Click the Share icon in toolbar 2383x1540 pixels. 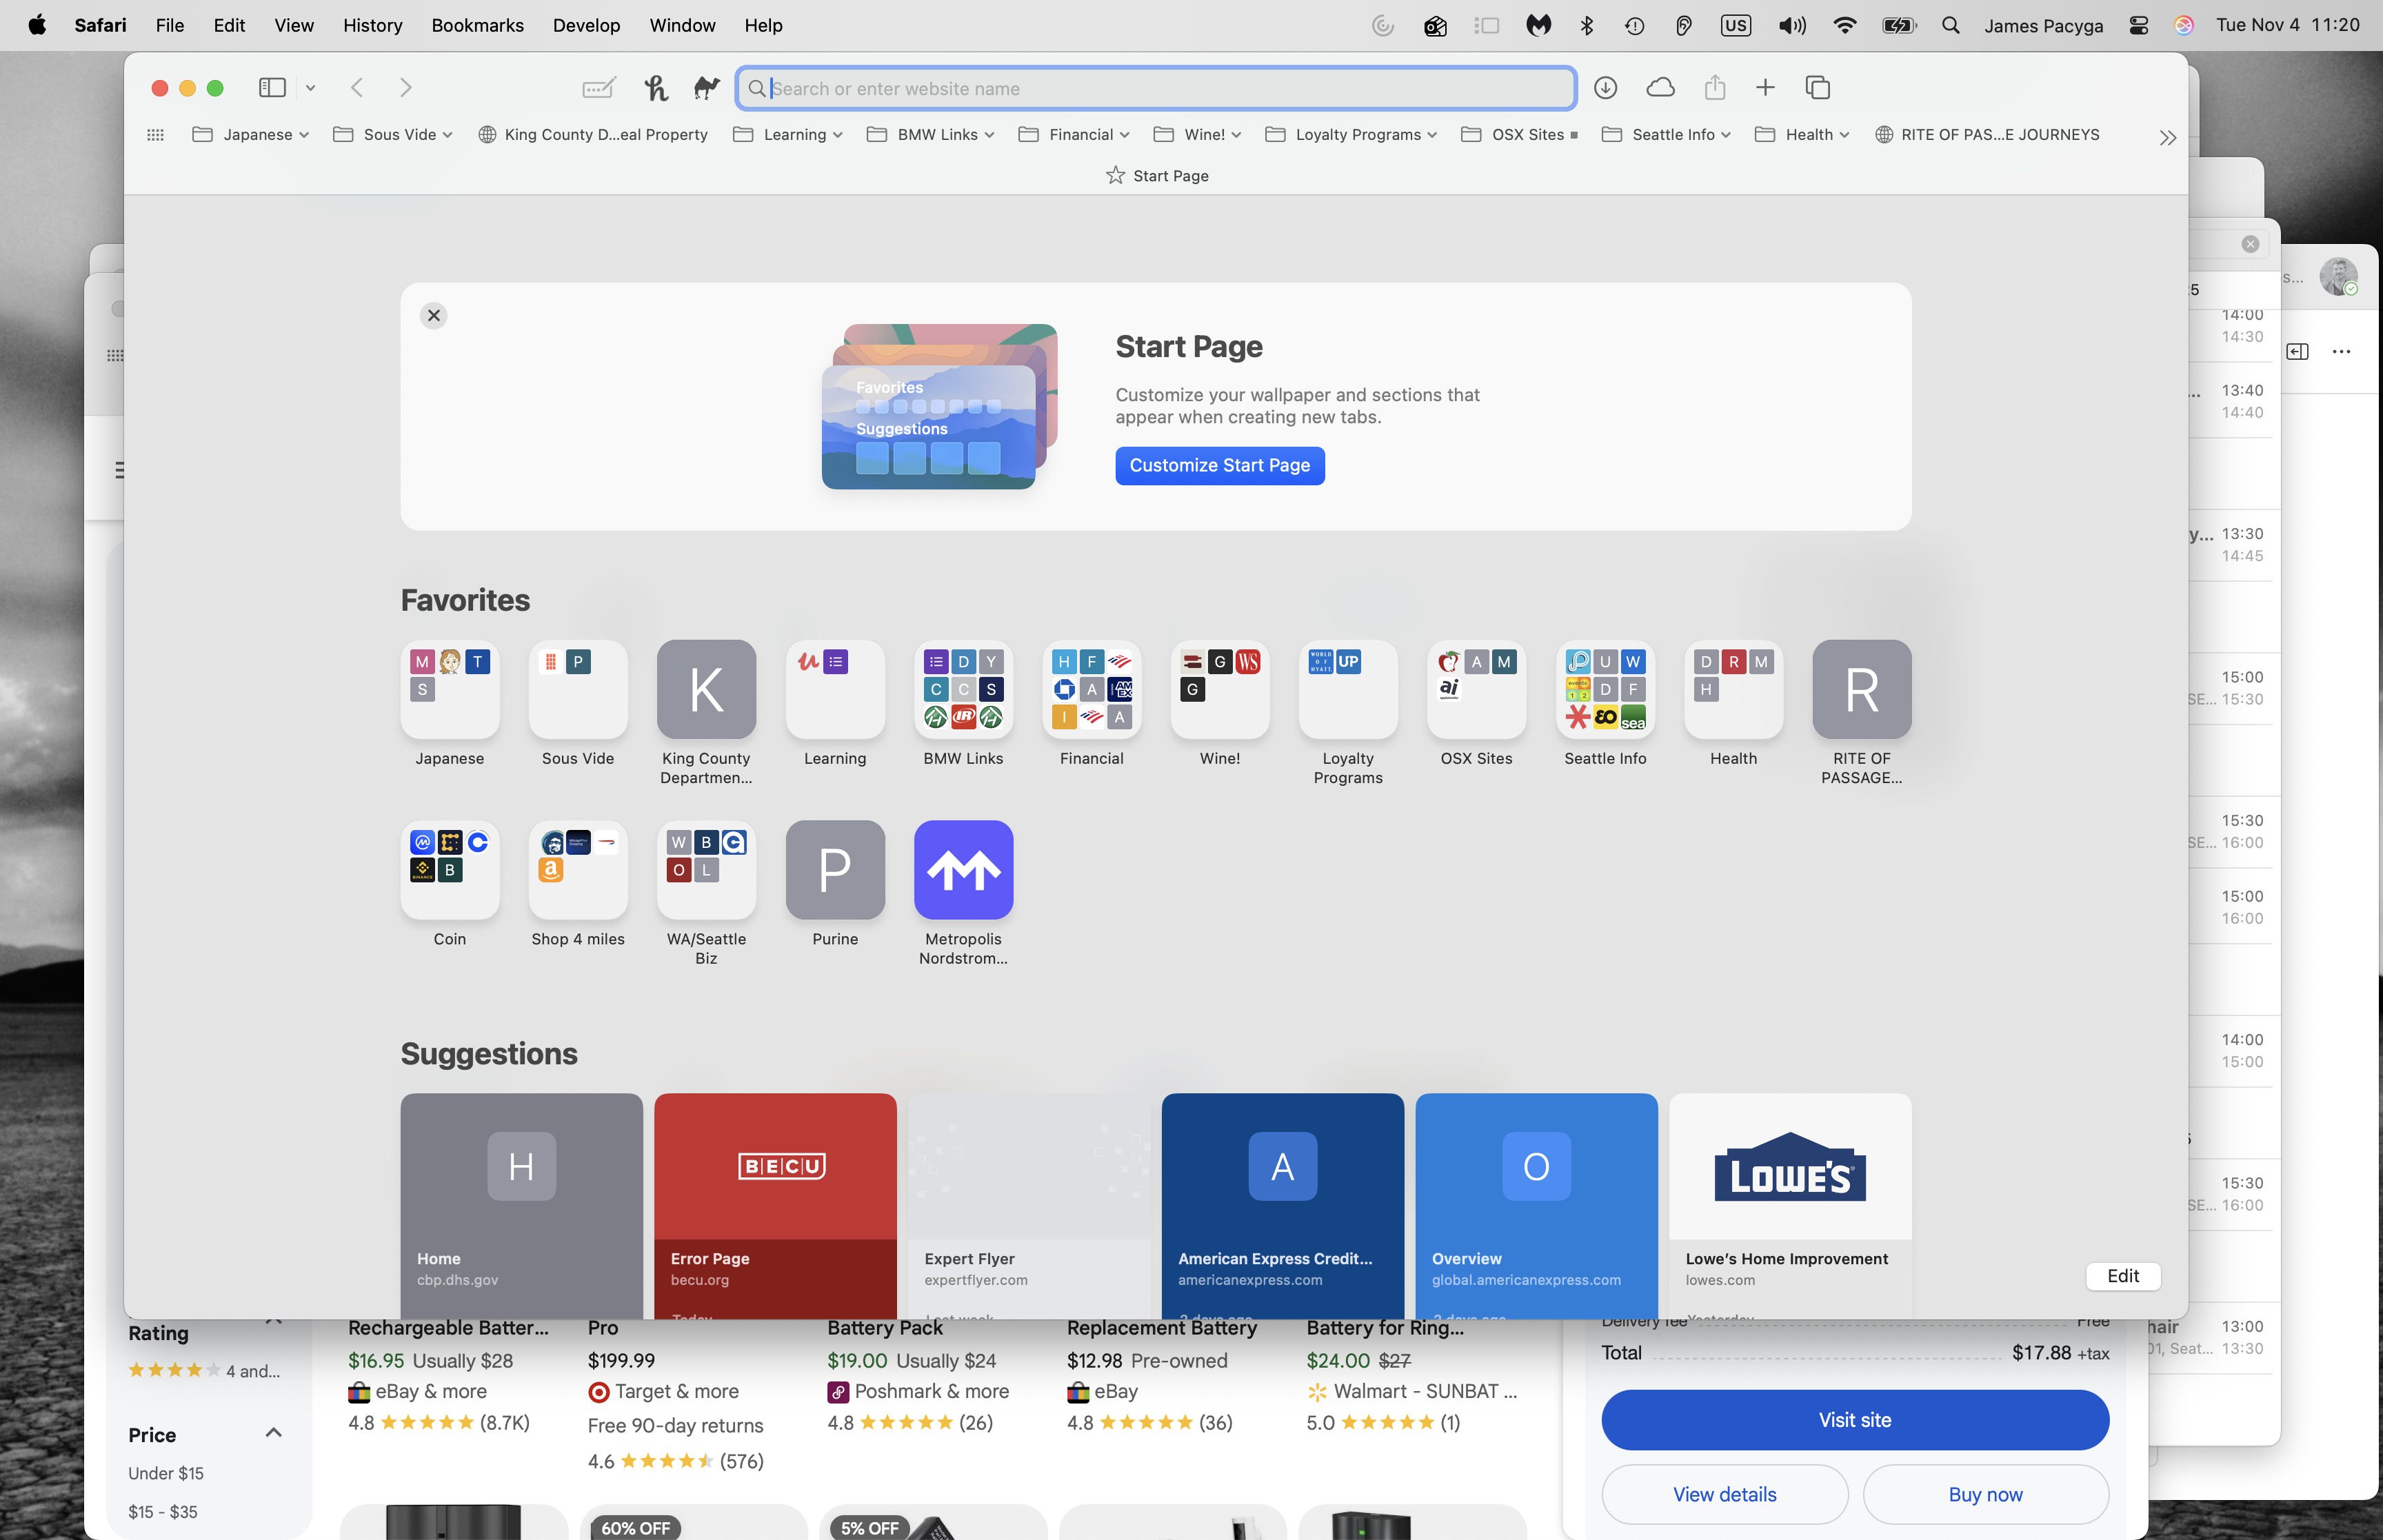tap(1714, 88)
